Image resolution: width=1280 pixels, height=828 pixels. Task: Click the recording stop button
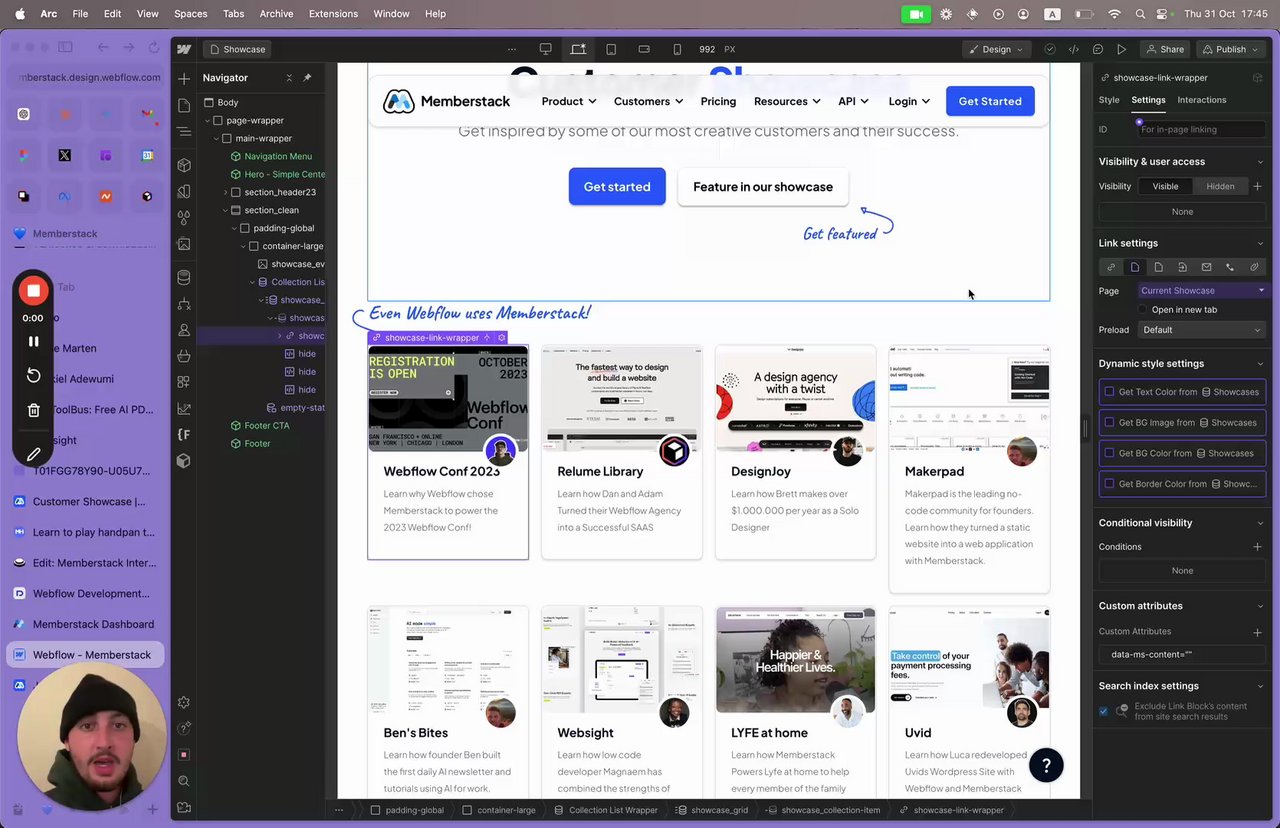click(33, 290)
